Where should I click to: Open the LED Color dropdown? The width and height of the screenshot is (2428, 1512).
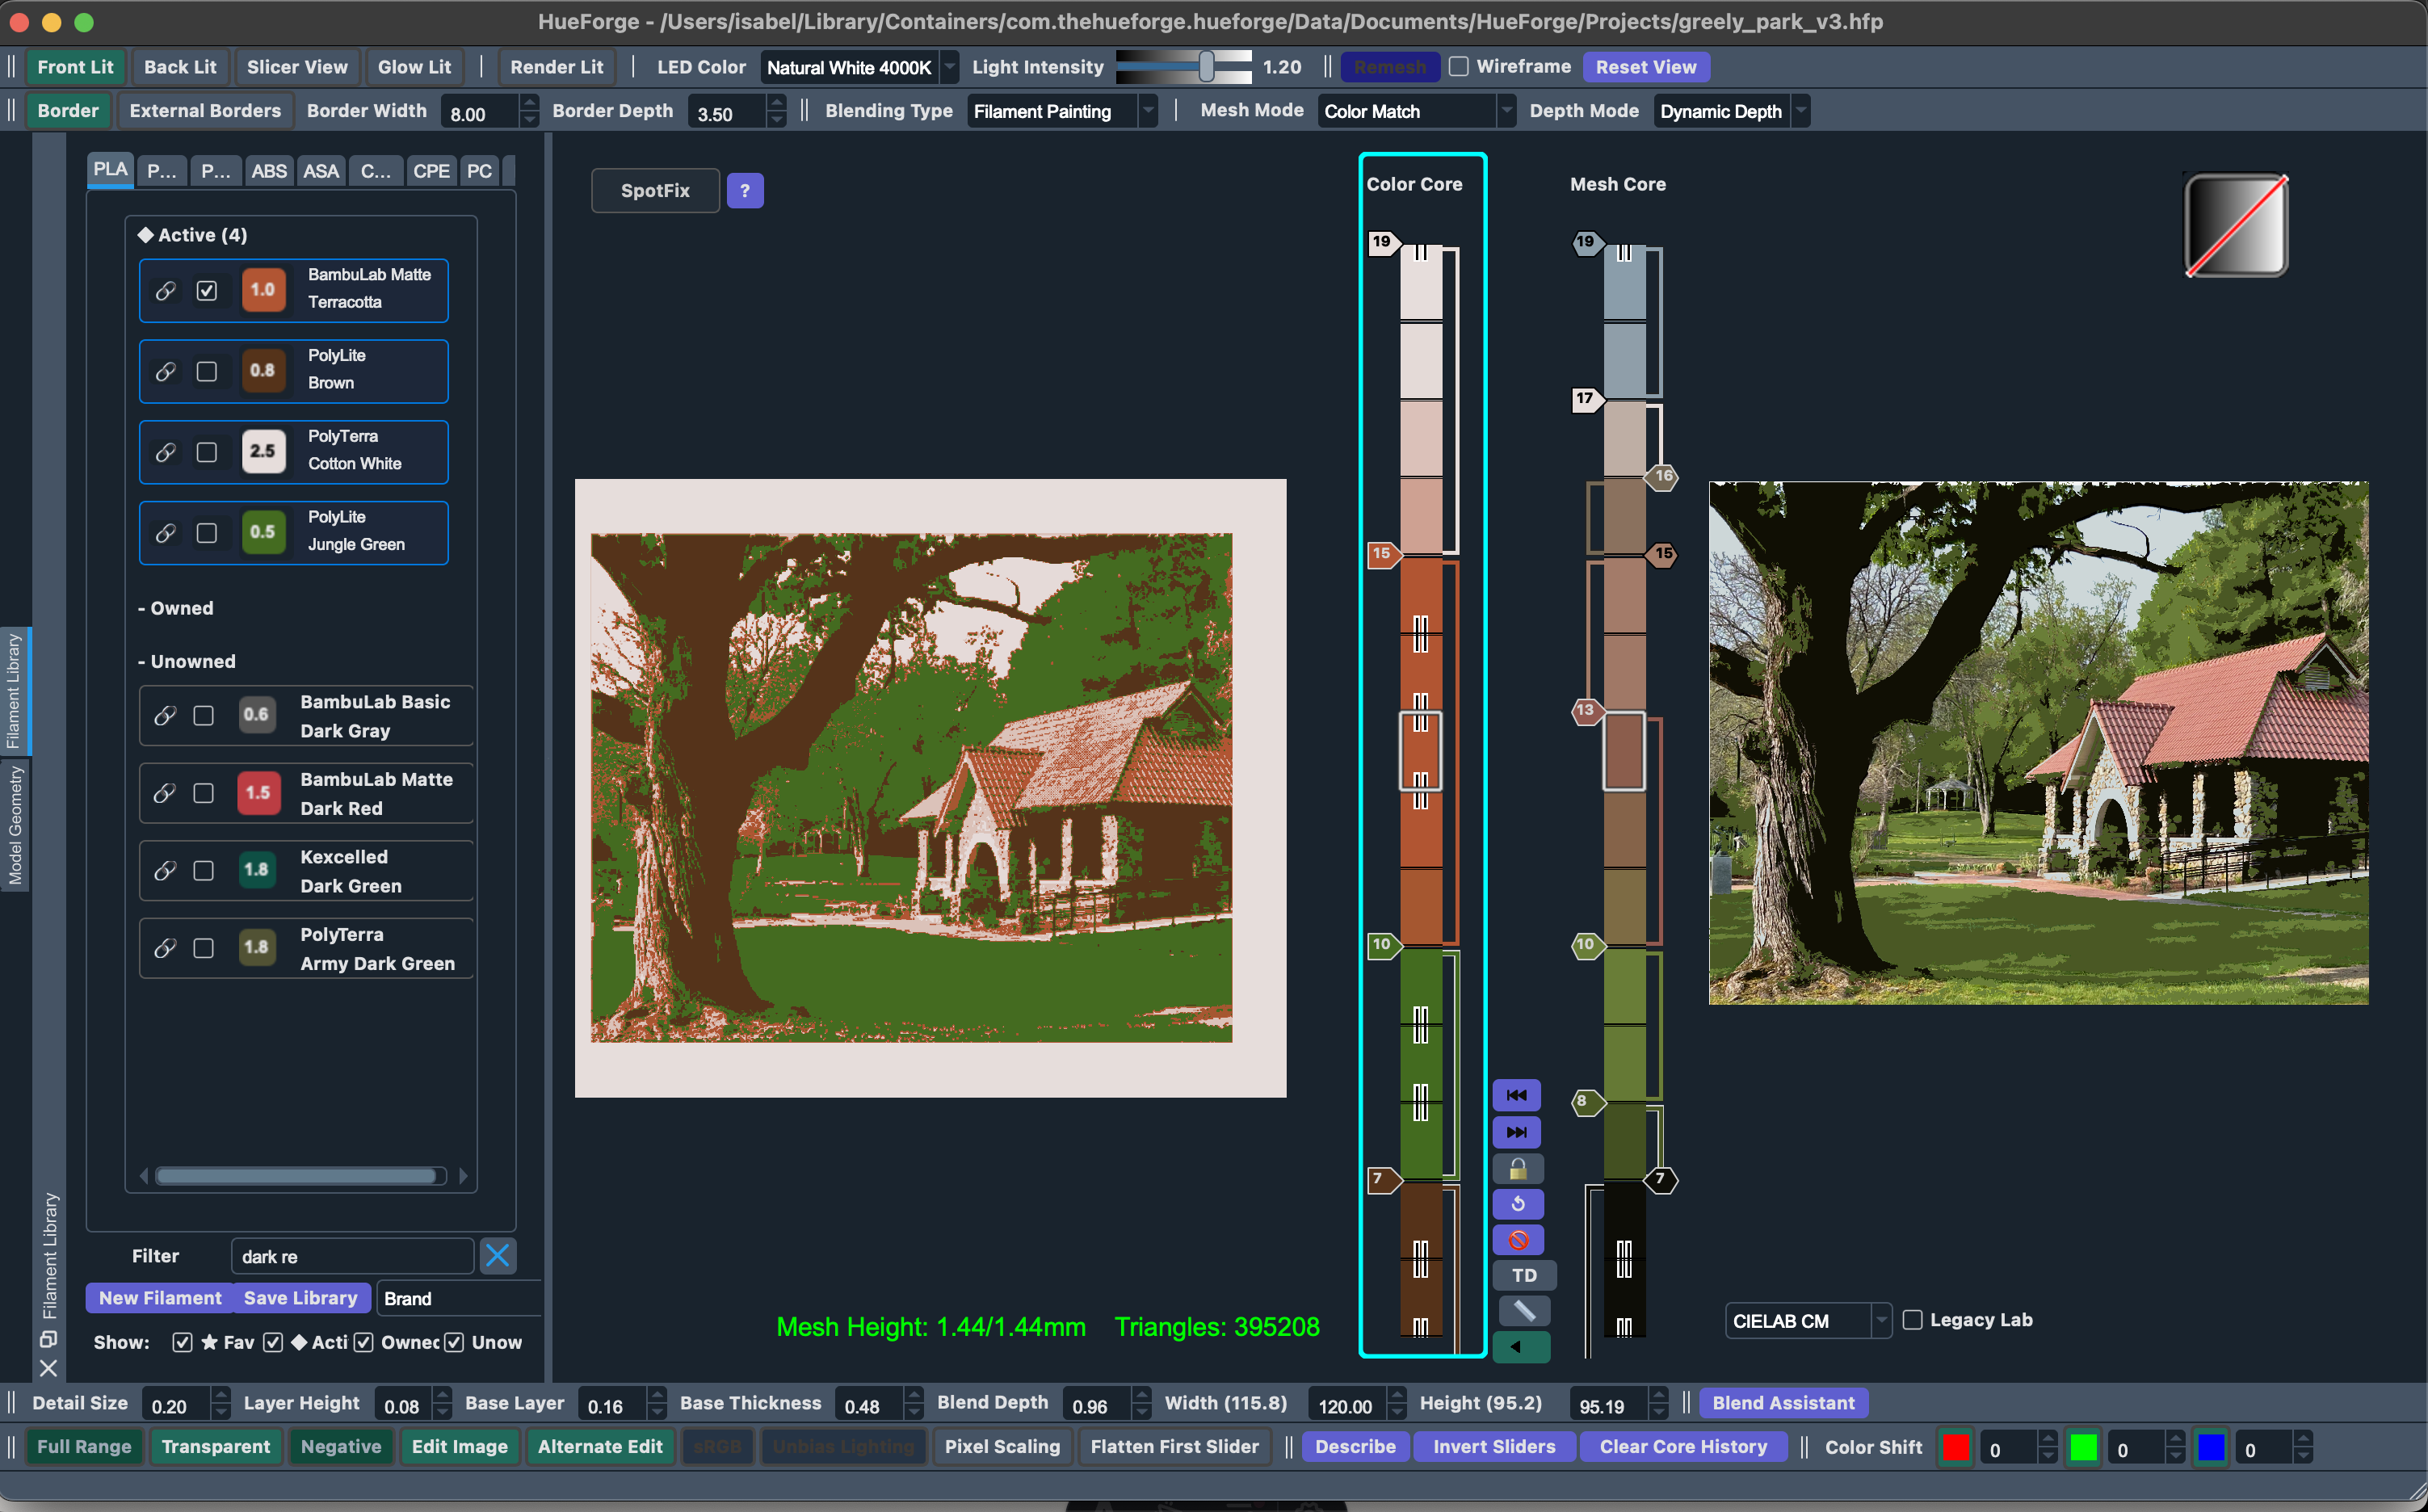click(860, 67)
